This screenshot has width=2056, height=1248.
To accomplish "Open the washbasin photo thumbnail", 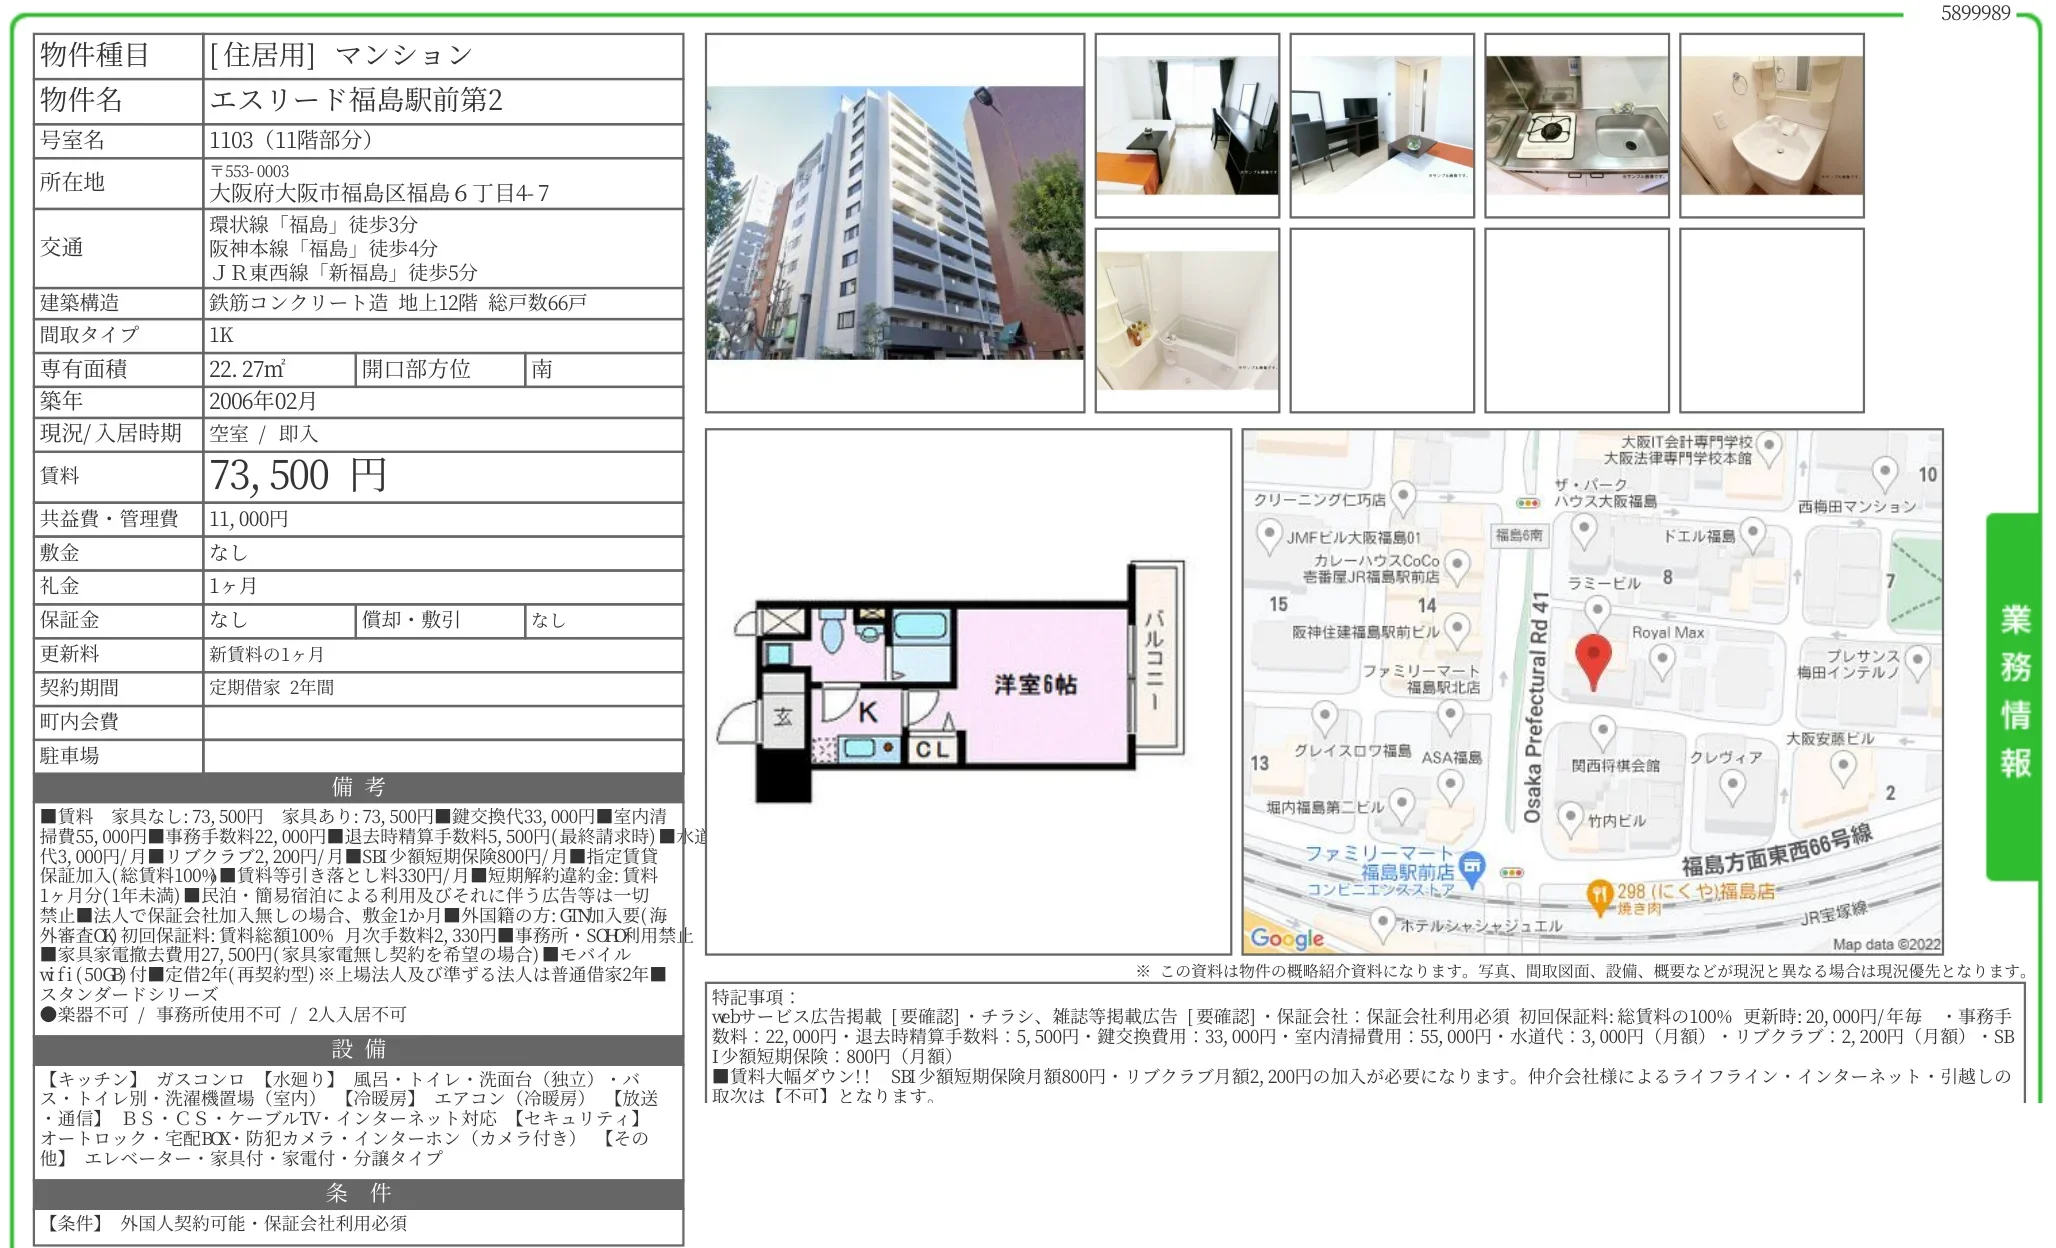I will coord(1770,126).
